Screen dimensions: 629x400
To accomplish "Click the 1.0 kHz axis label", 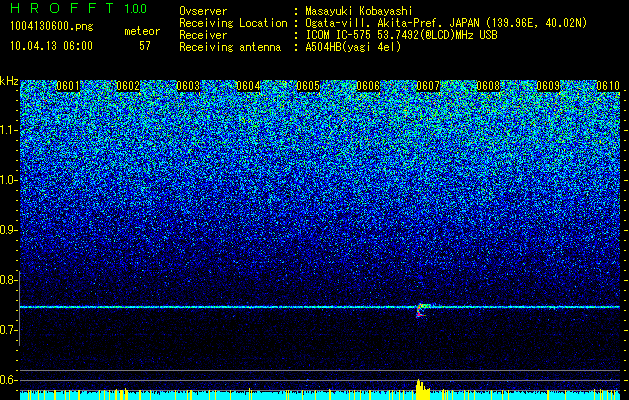I will pos(8,180).
